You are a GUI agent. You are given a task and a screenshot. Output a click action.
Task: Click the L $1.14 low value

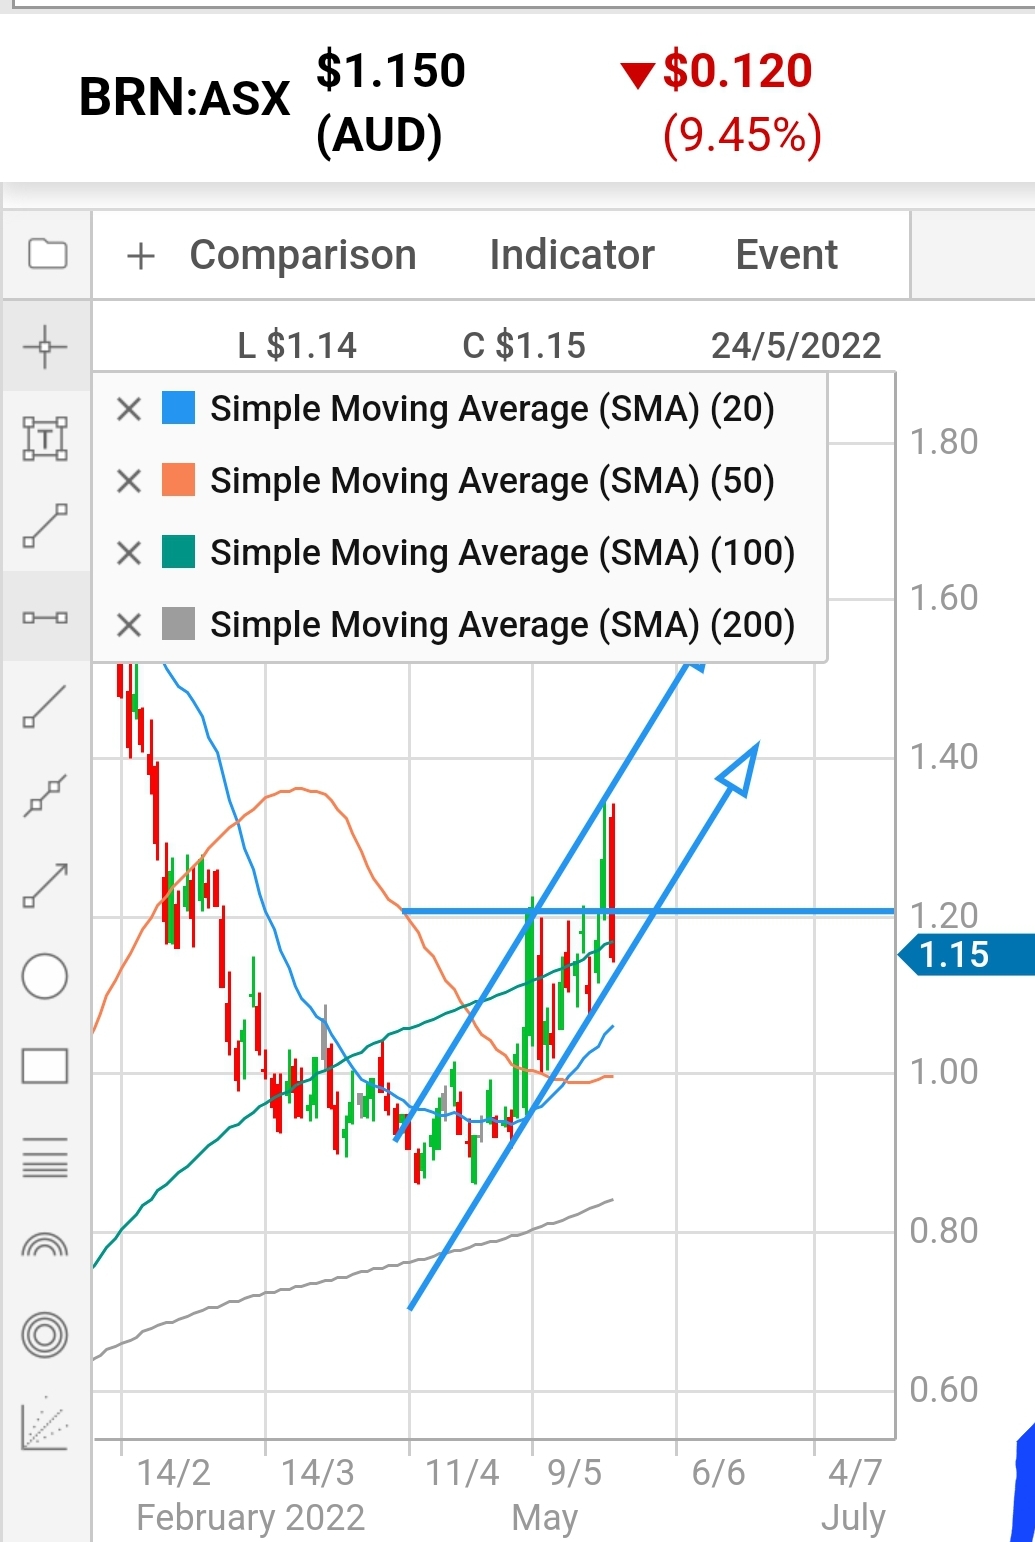(297, 346)
